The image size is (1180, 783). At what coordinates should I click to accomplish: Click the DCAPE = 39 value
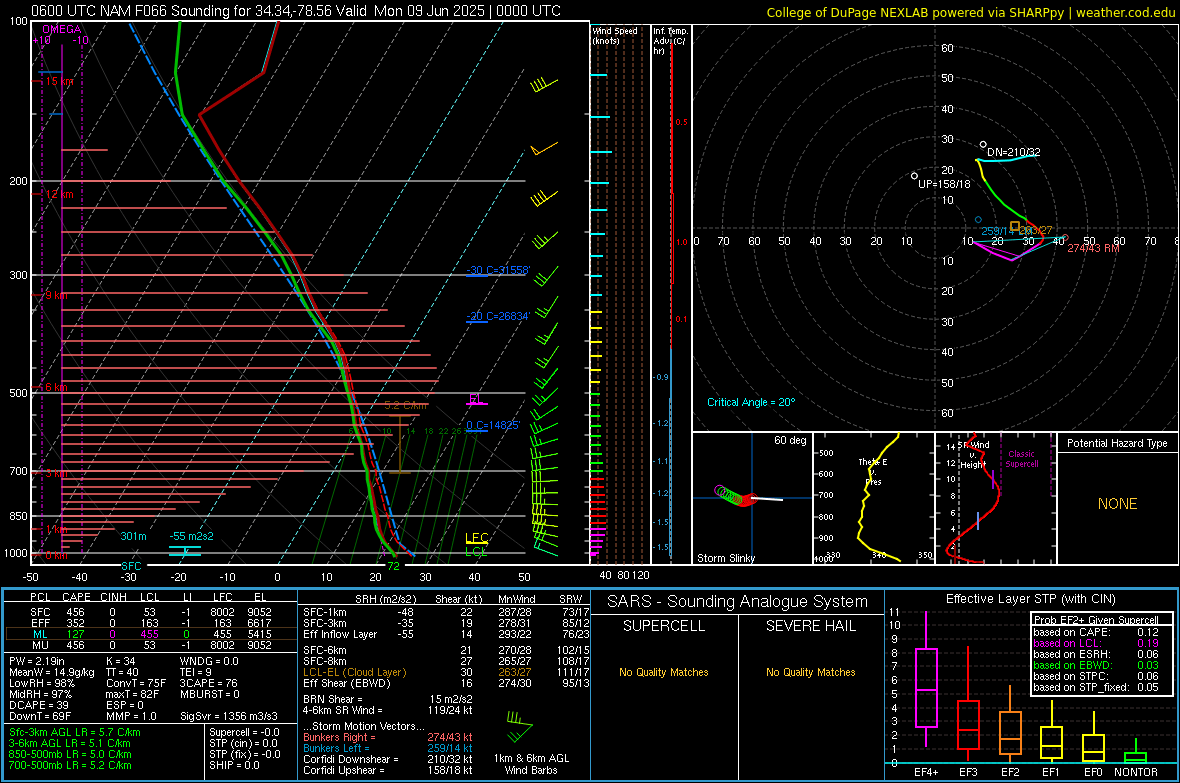click(39, 705)
